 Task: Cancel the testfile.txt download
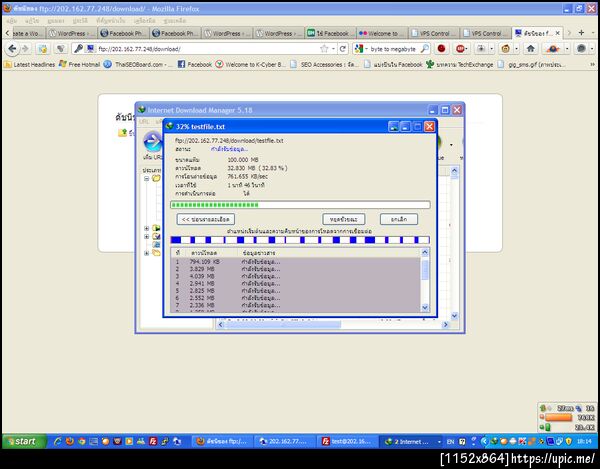pos(399,219)
